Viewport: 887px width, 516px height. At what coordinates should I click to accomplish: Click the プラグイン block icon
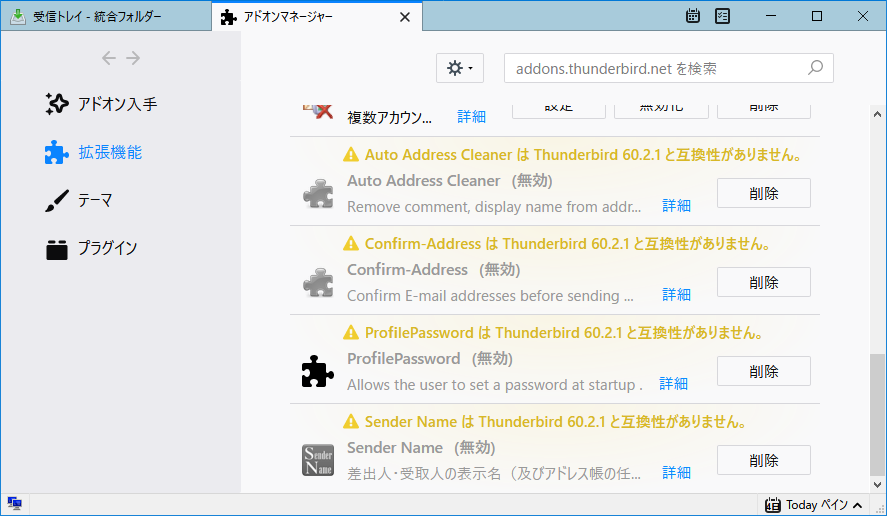57,249
